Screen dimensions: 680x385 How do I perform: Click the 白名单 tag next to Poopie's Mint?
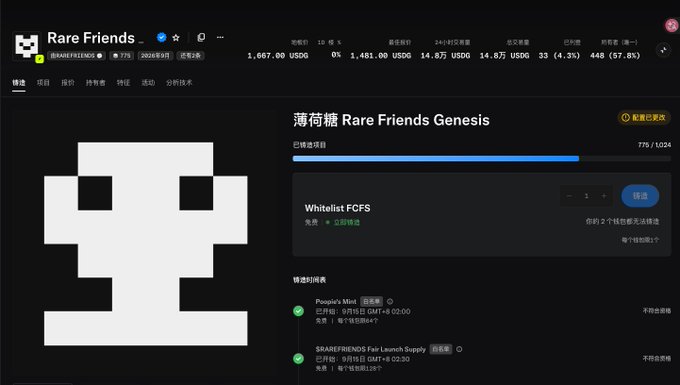[x=371, y=301]
